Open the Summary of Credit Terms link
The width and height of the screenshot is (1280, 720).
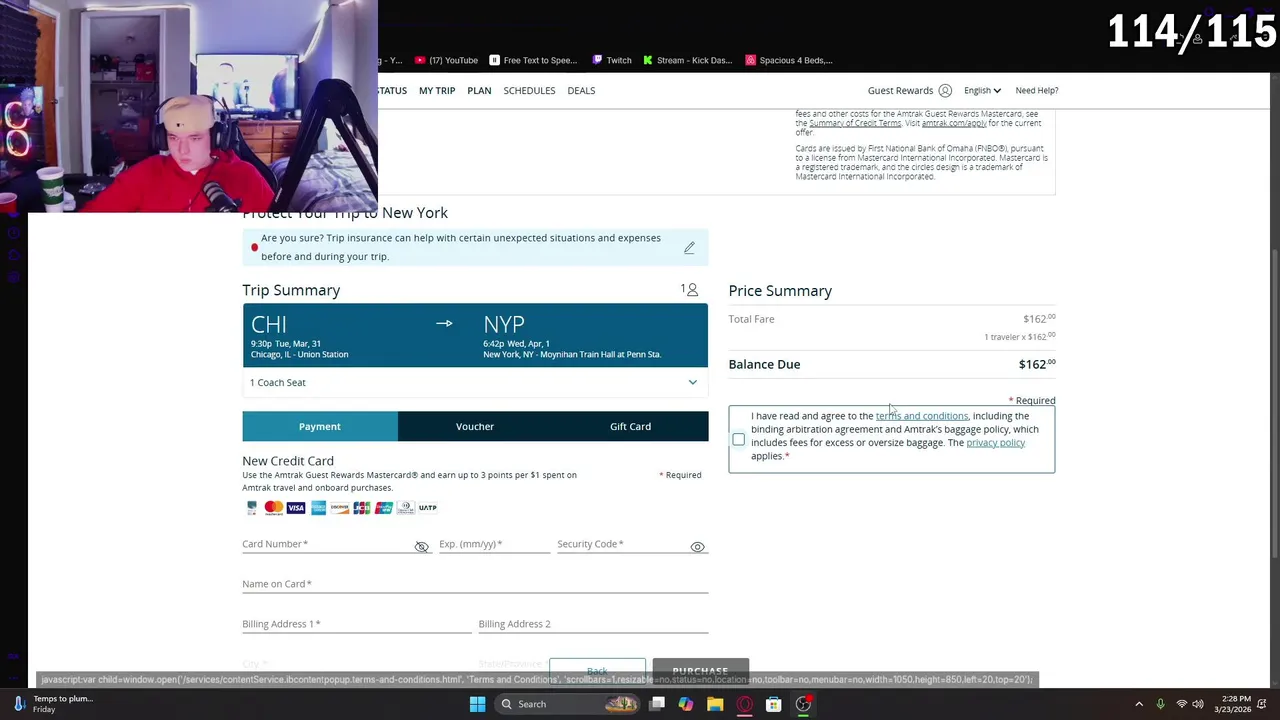tap(855, 123)
